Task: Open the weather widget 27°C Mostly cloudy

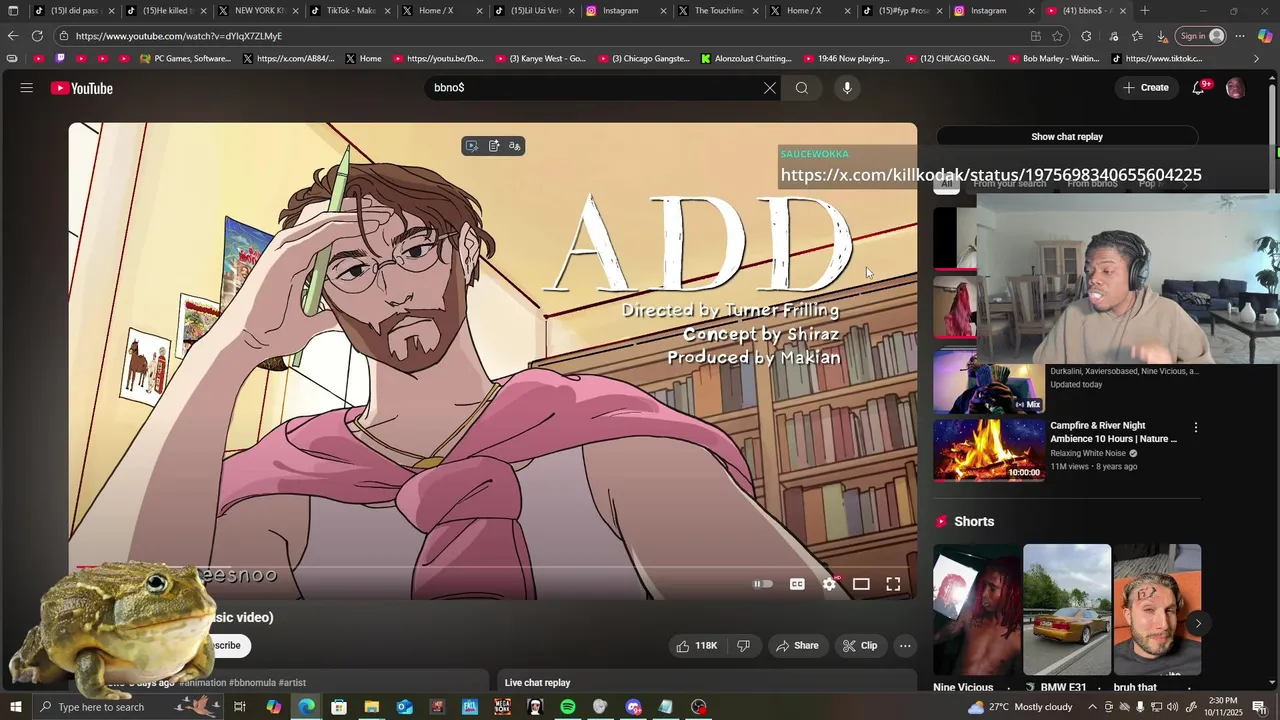Action: tap(1020, 707)
